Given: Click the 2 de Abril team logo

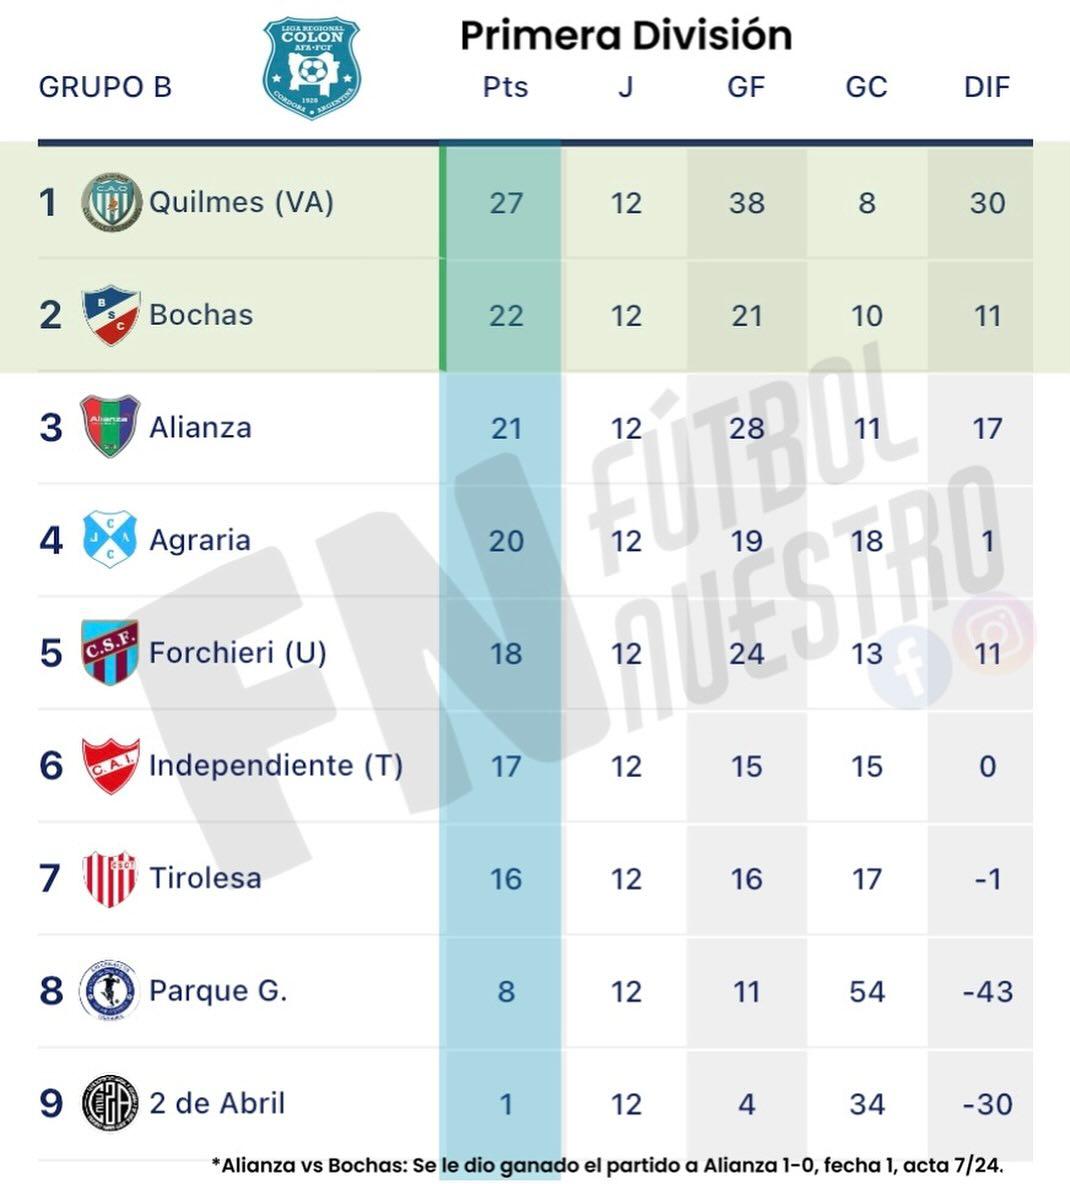Looking at the screenshot, I should 110,1103.
